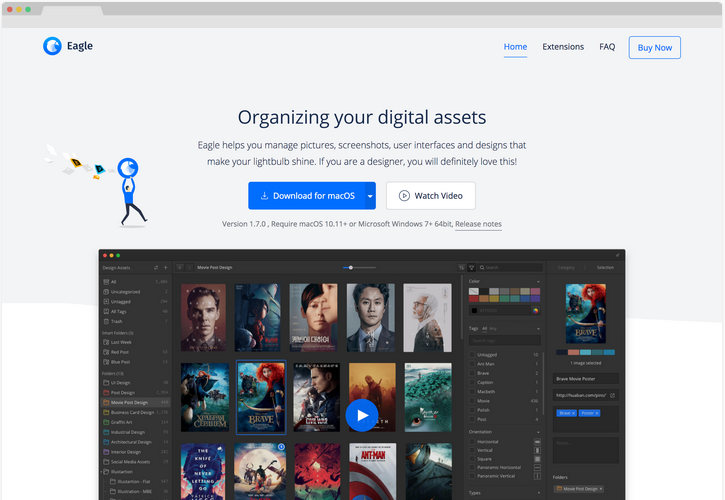Select the red Post Design folder
725x500 pixels.
[x=135, y=392]
